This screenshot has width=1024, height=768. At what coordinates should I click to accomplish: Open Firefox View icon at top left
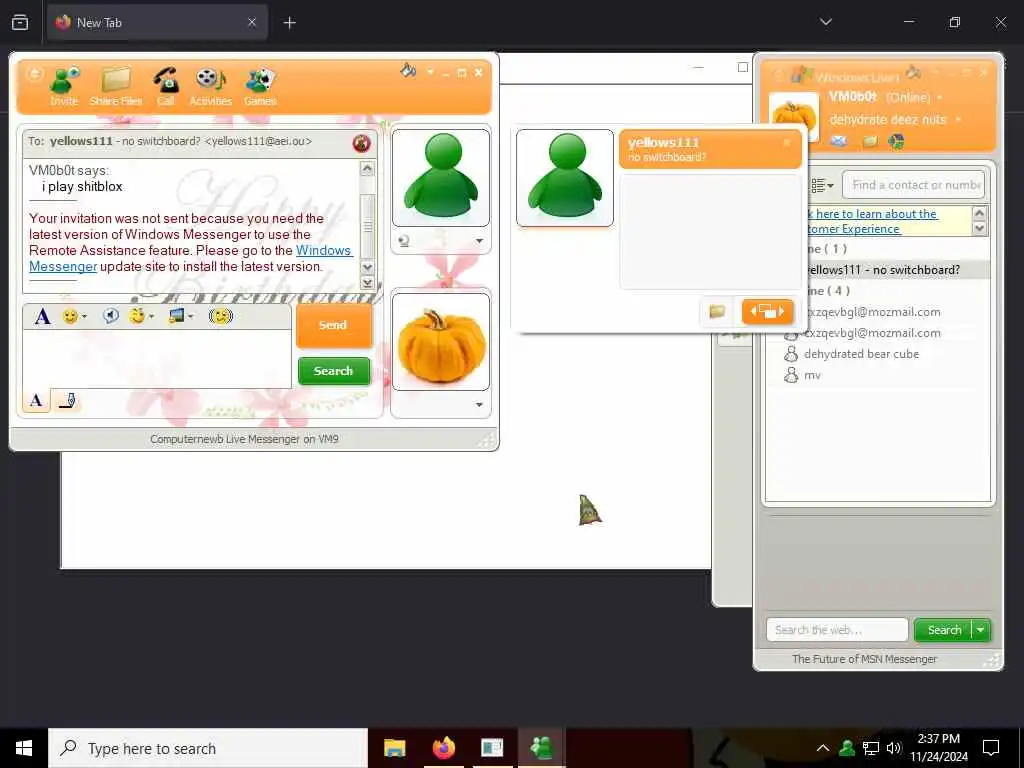[20, 22]
